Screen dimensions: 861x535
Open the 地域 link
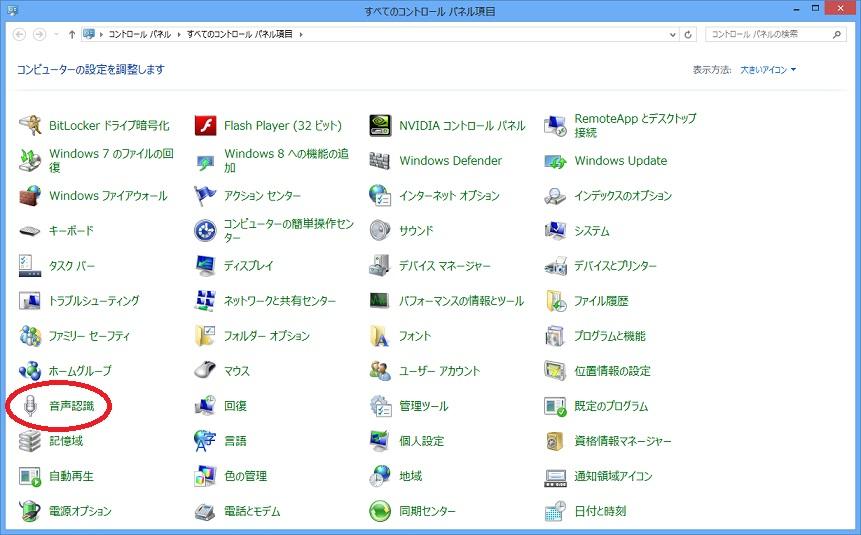[x=410, y=476]
